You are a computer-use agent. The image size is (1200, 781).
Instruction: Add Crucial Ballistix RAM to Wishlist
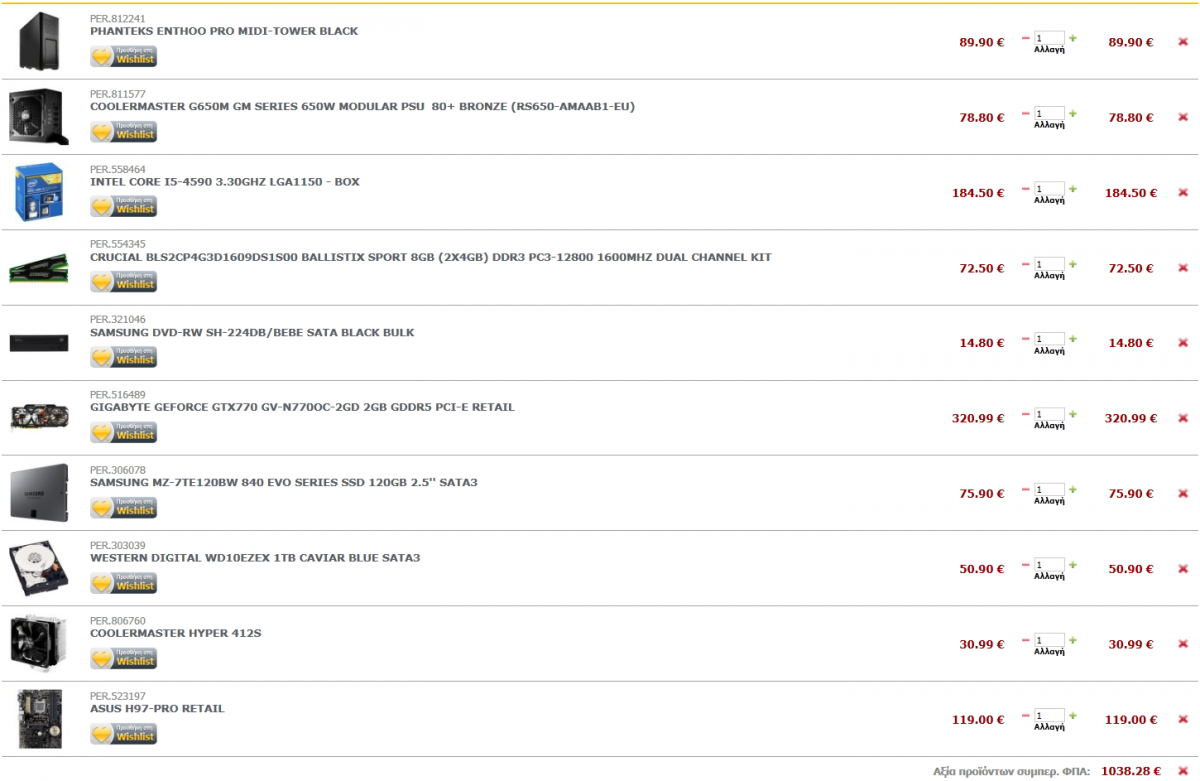pyautogui.click(x=124, y=282)
